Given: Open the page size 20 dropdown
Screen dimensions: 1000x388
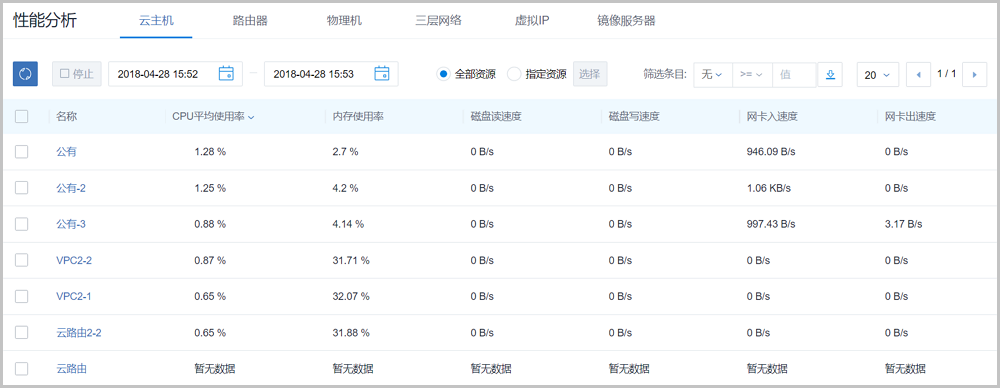Looking at the screenshot, I should (878, 75).
